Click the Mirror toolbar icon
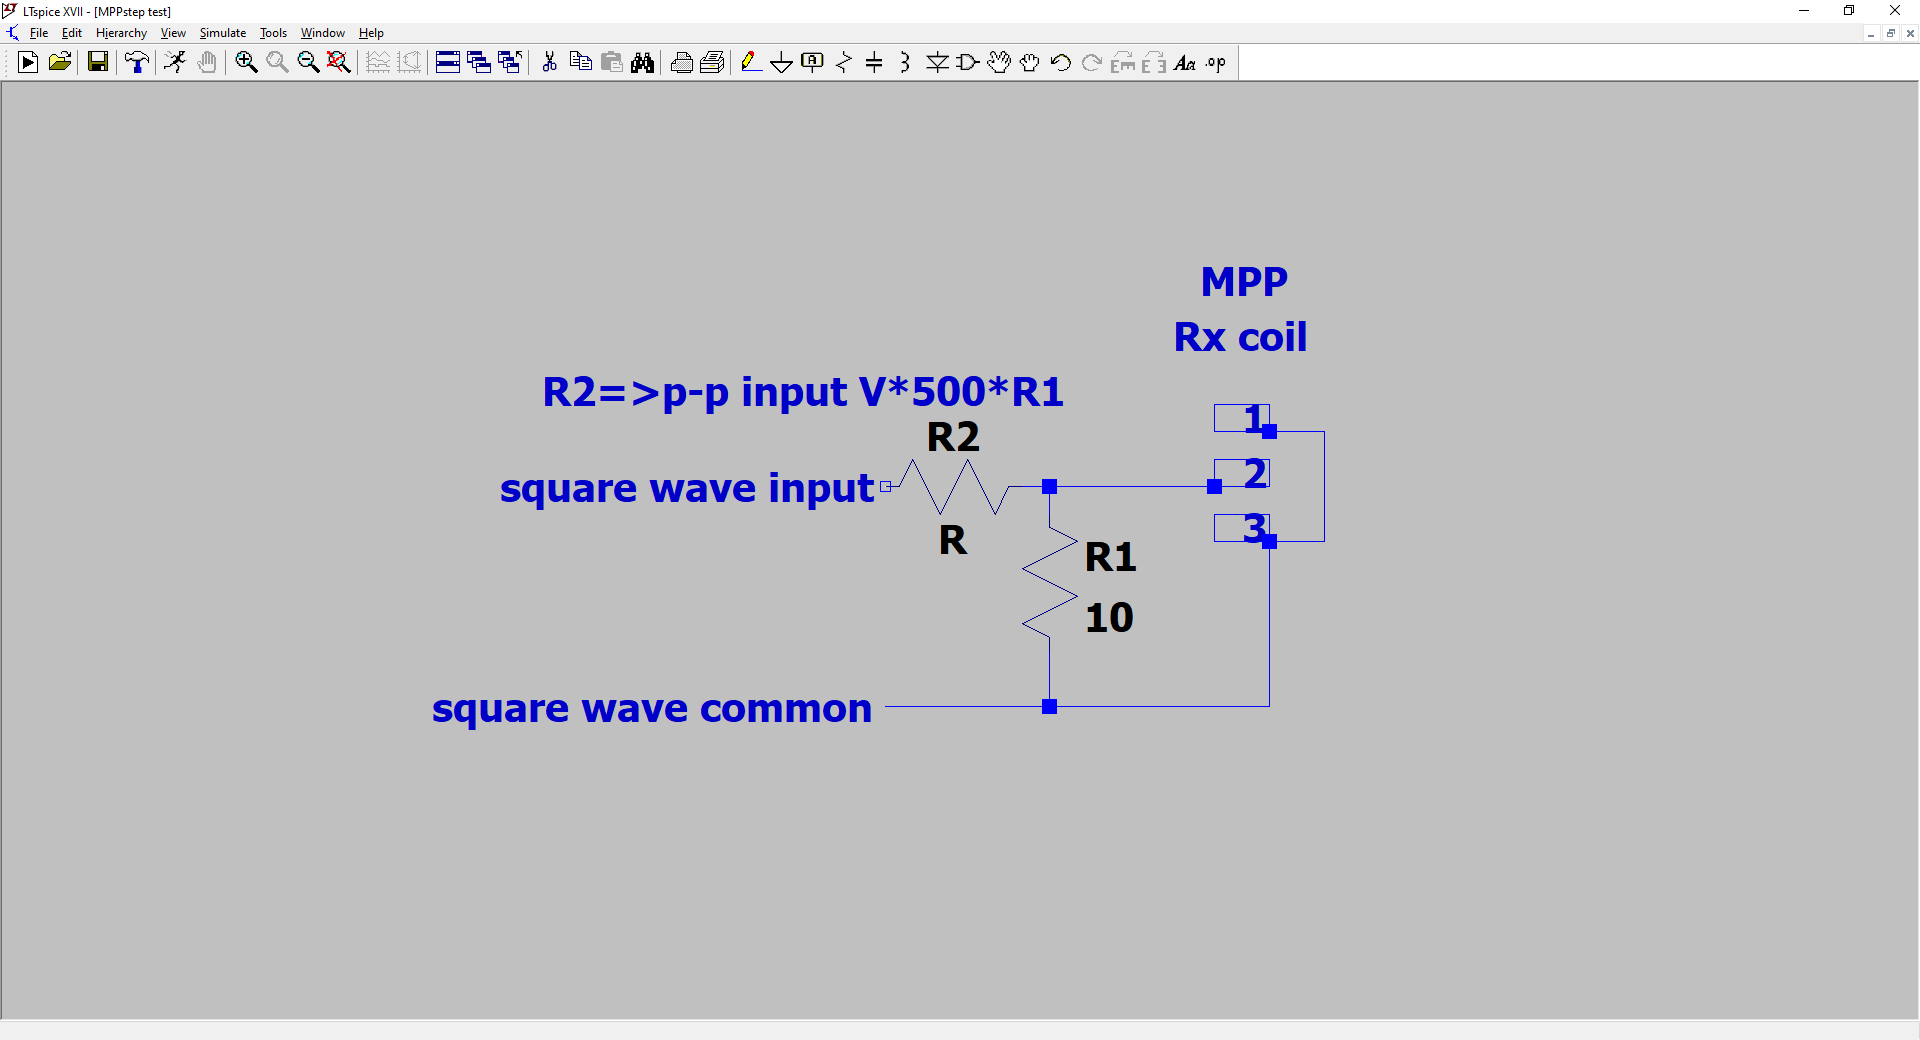The width and height of the screenshot is (1920, 1040). (x=1154, y=63)
